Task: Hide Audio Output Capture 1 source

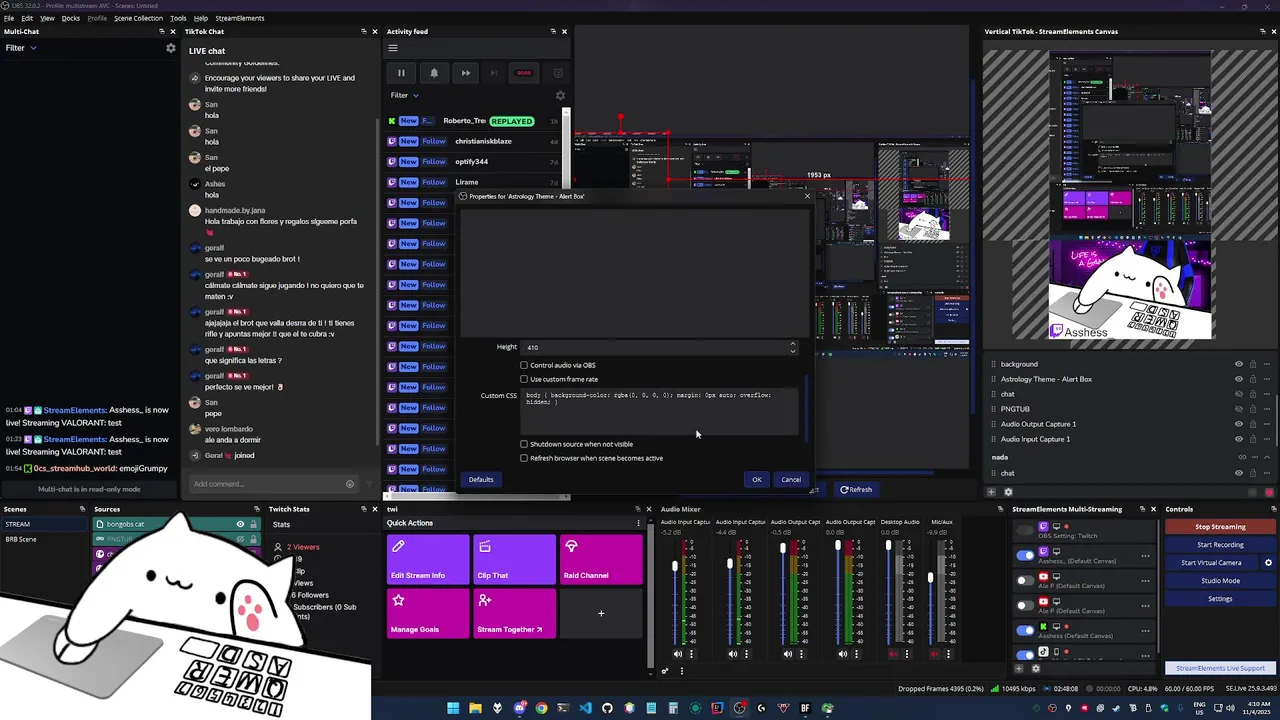Action: 1238,424
